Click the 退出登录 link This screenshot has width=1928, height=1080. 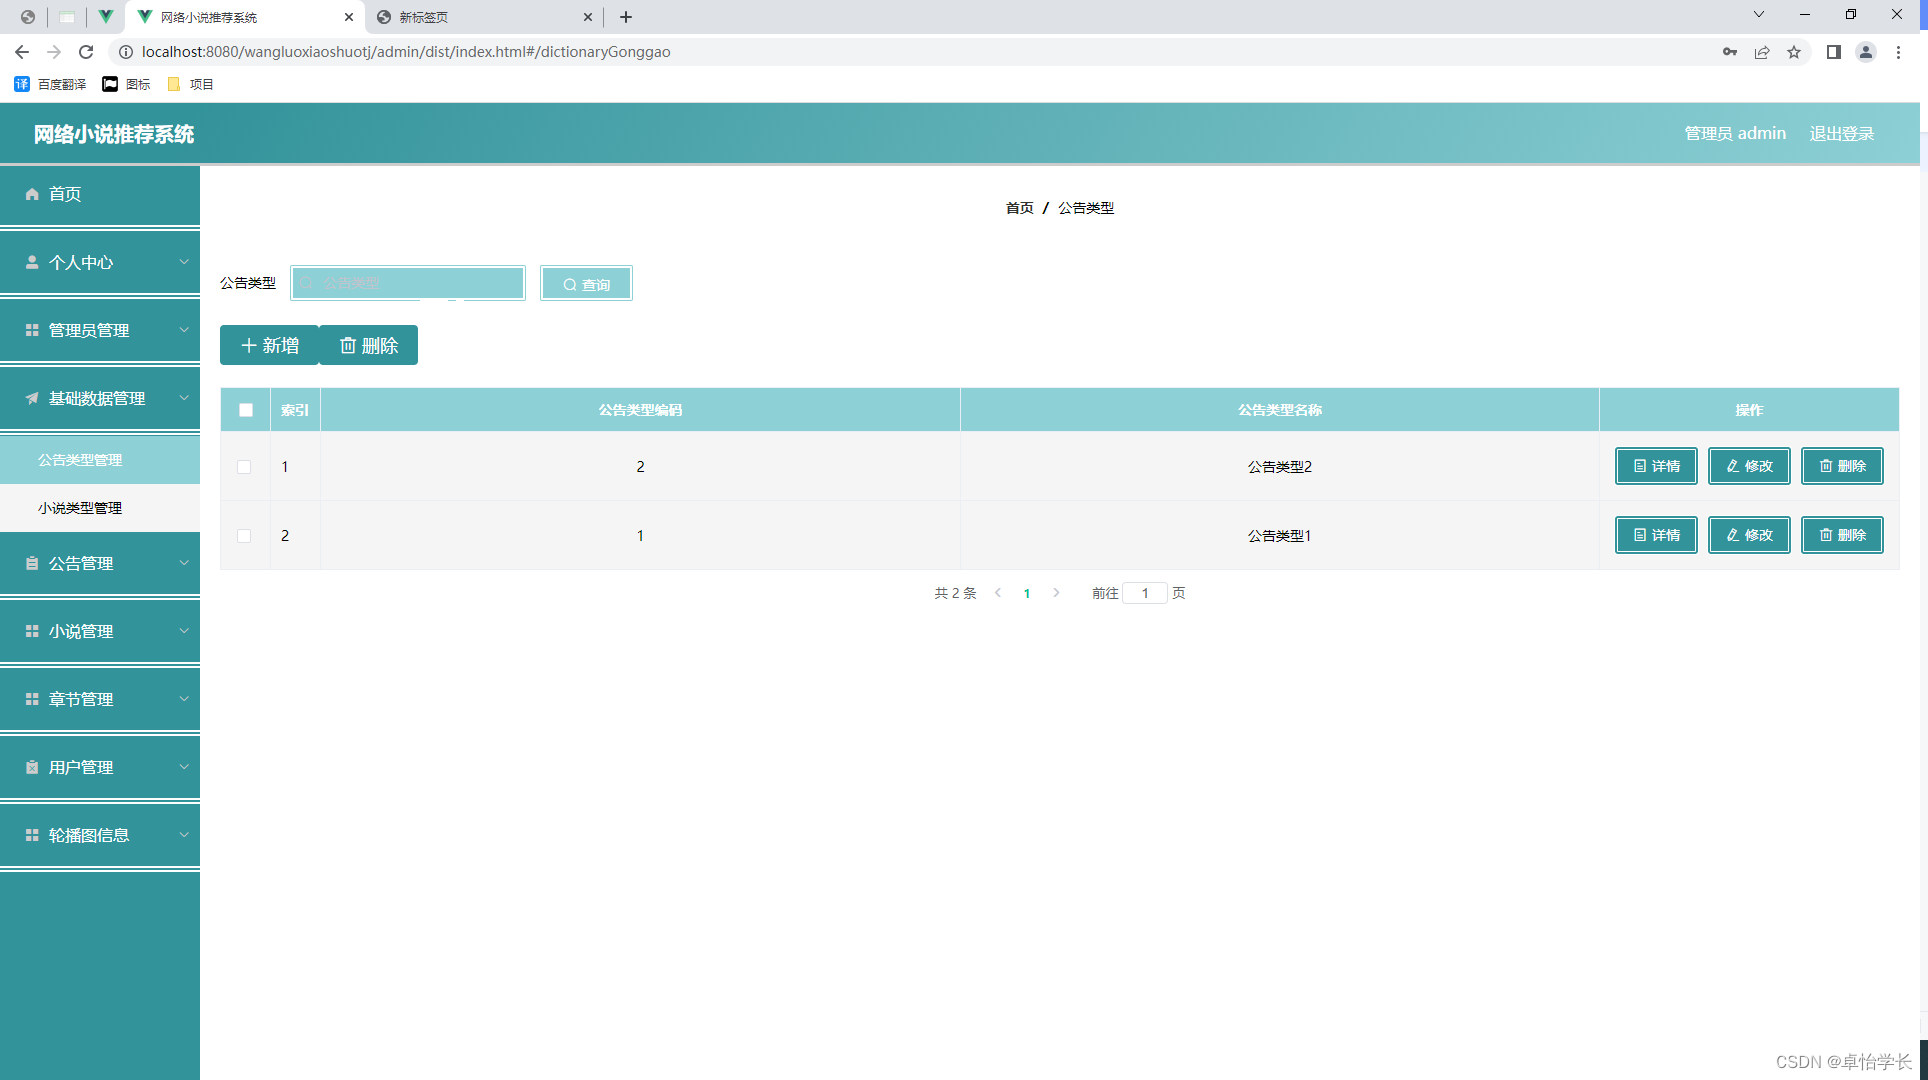1841,134
